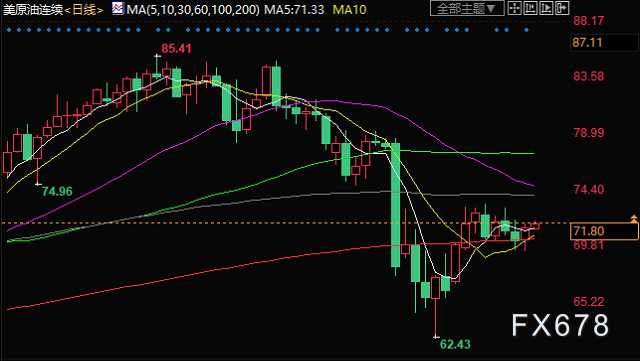
Task: Click the 78.99 axis label
Action: point(588,133)
